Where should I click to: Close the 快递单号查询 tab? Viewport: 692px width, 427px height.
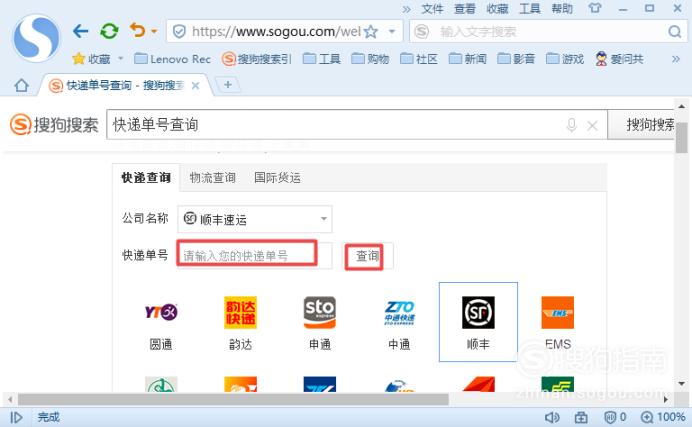196,86
